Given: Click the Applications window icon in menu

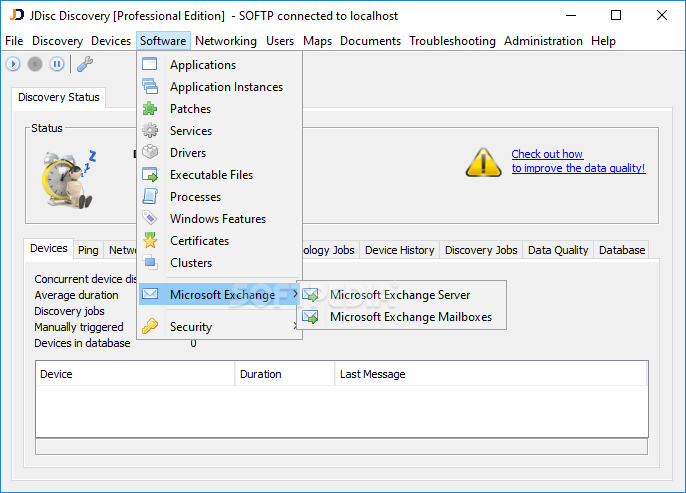Looking at the screenshot, I should 150,64.
